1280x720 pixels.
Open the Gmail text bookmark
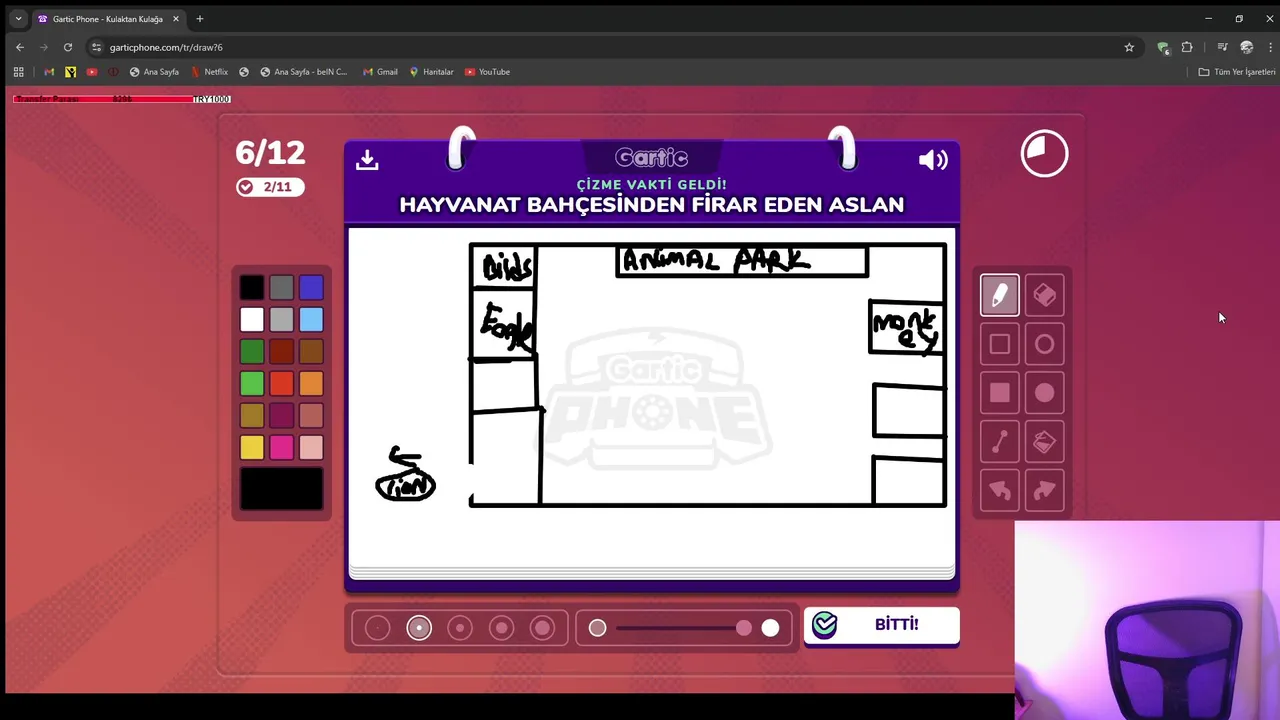[x=380, y=72]
